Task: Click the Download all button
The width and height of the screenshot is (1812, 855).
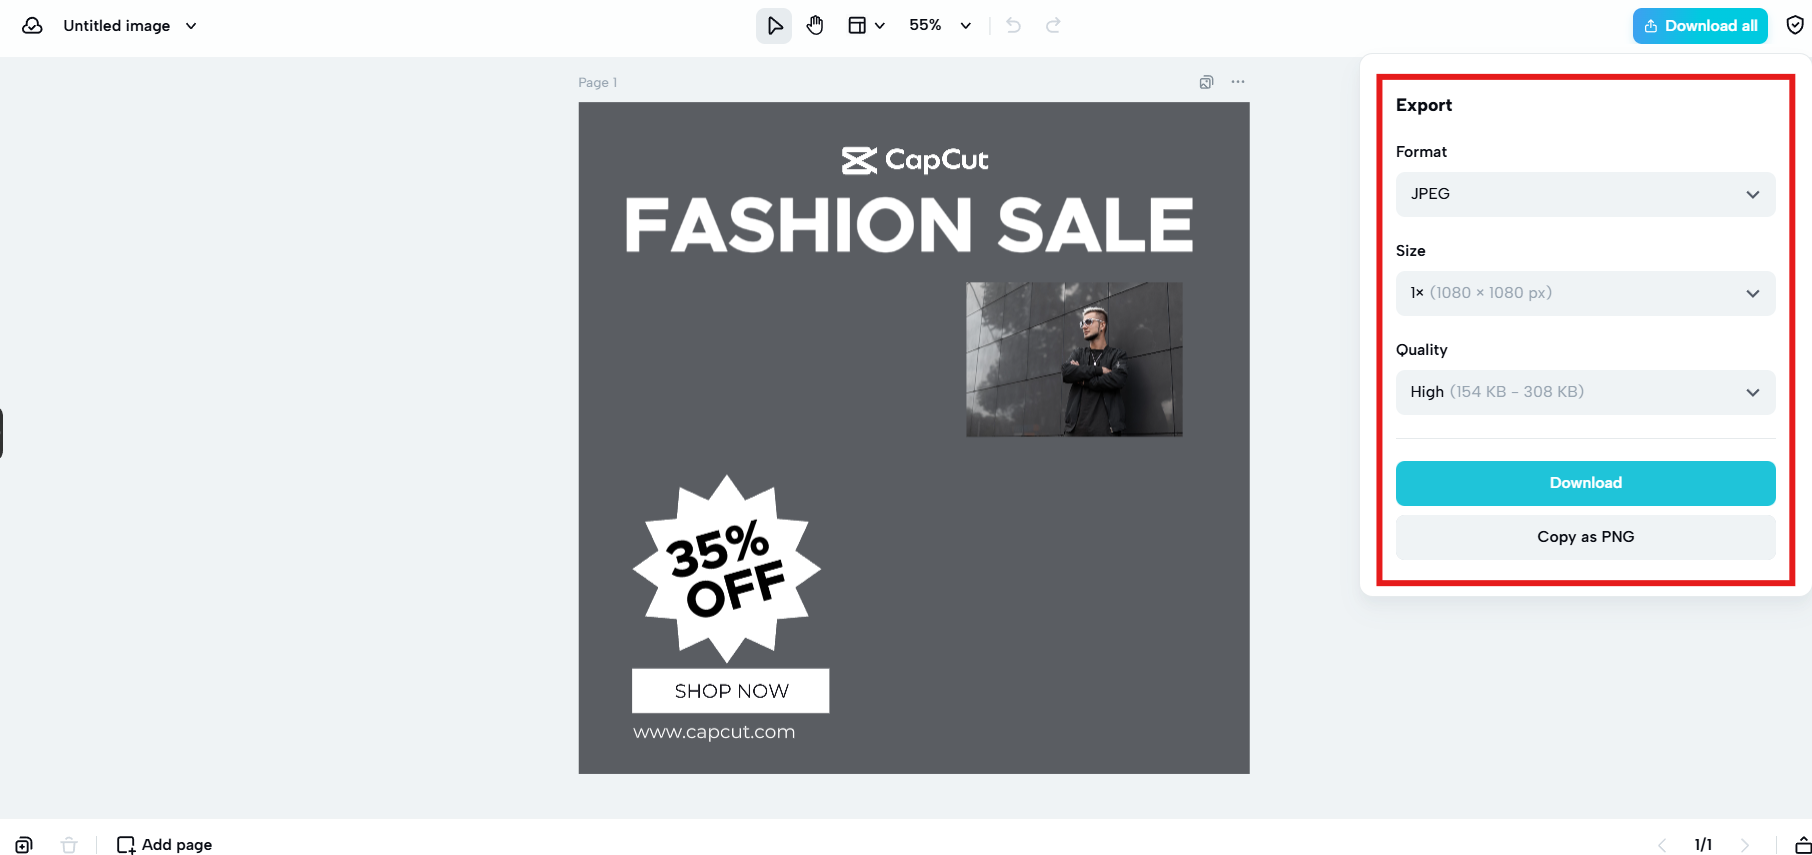Action: (x=1700, y=26)
